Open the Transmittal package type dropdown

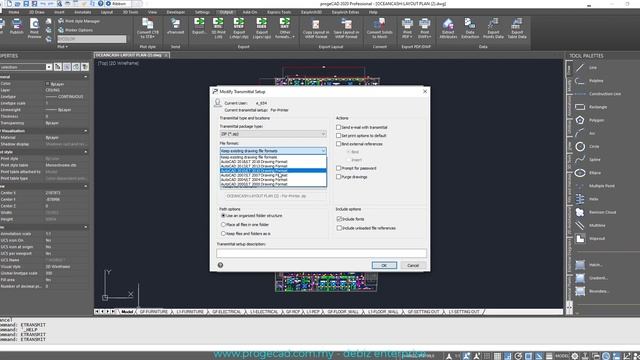[273, 134]
